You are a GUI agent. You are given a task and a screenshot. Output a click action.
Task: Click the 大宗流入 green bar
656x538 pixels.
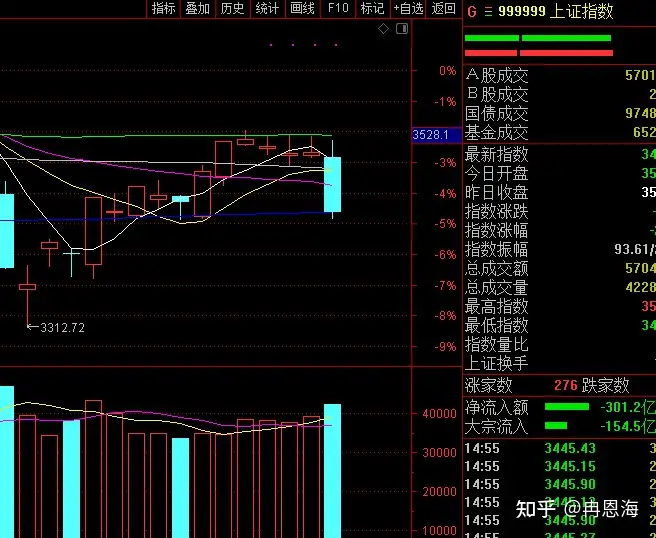coord(556,426)
